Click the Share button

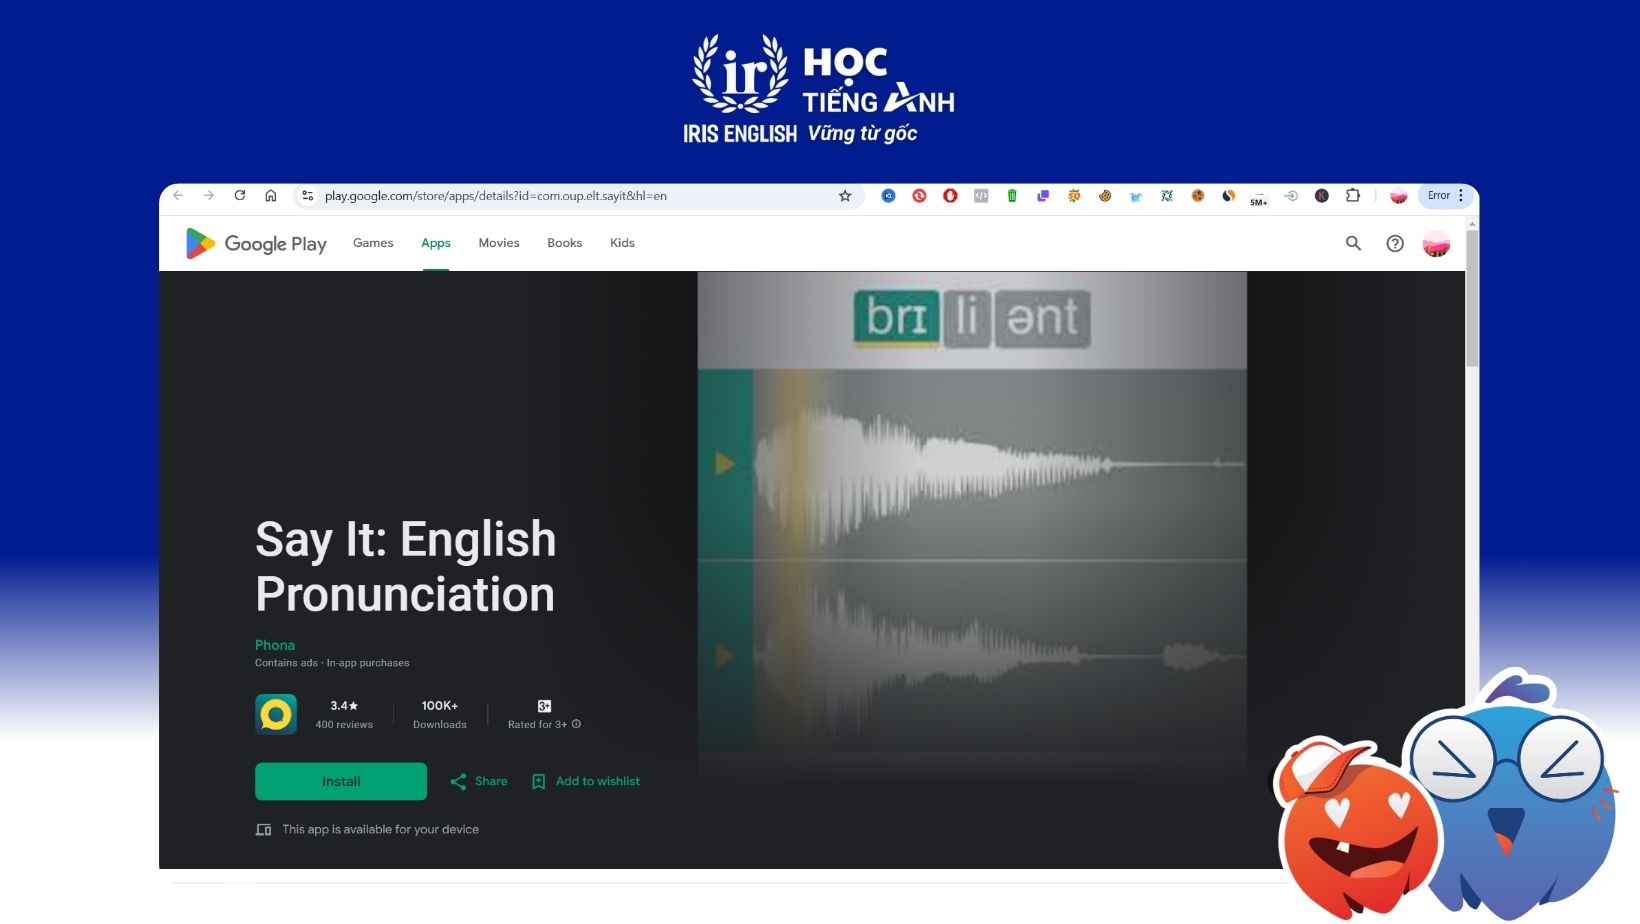(x=479, y=781)
